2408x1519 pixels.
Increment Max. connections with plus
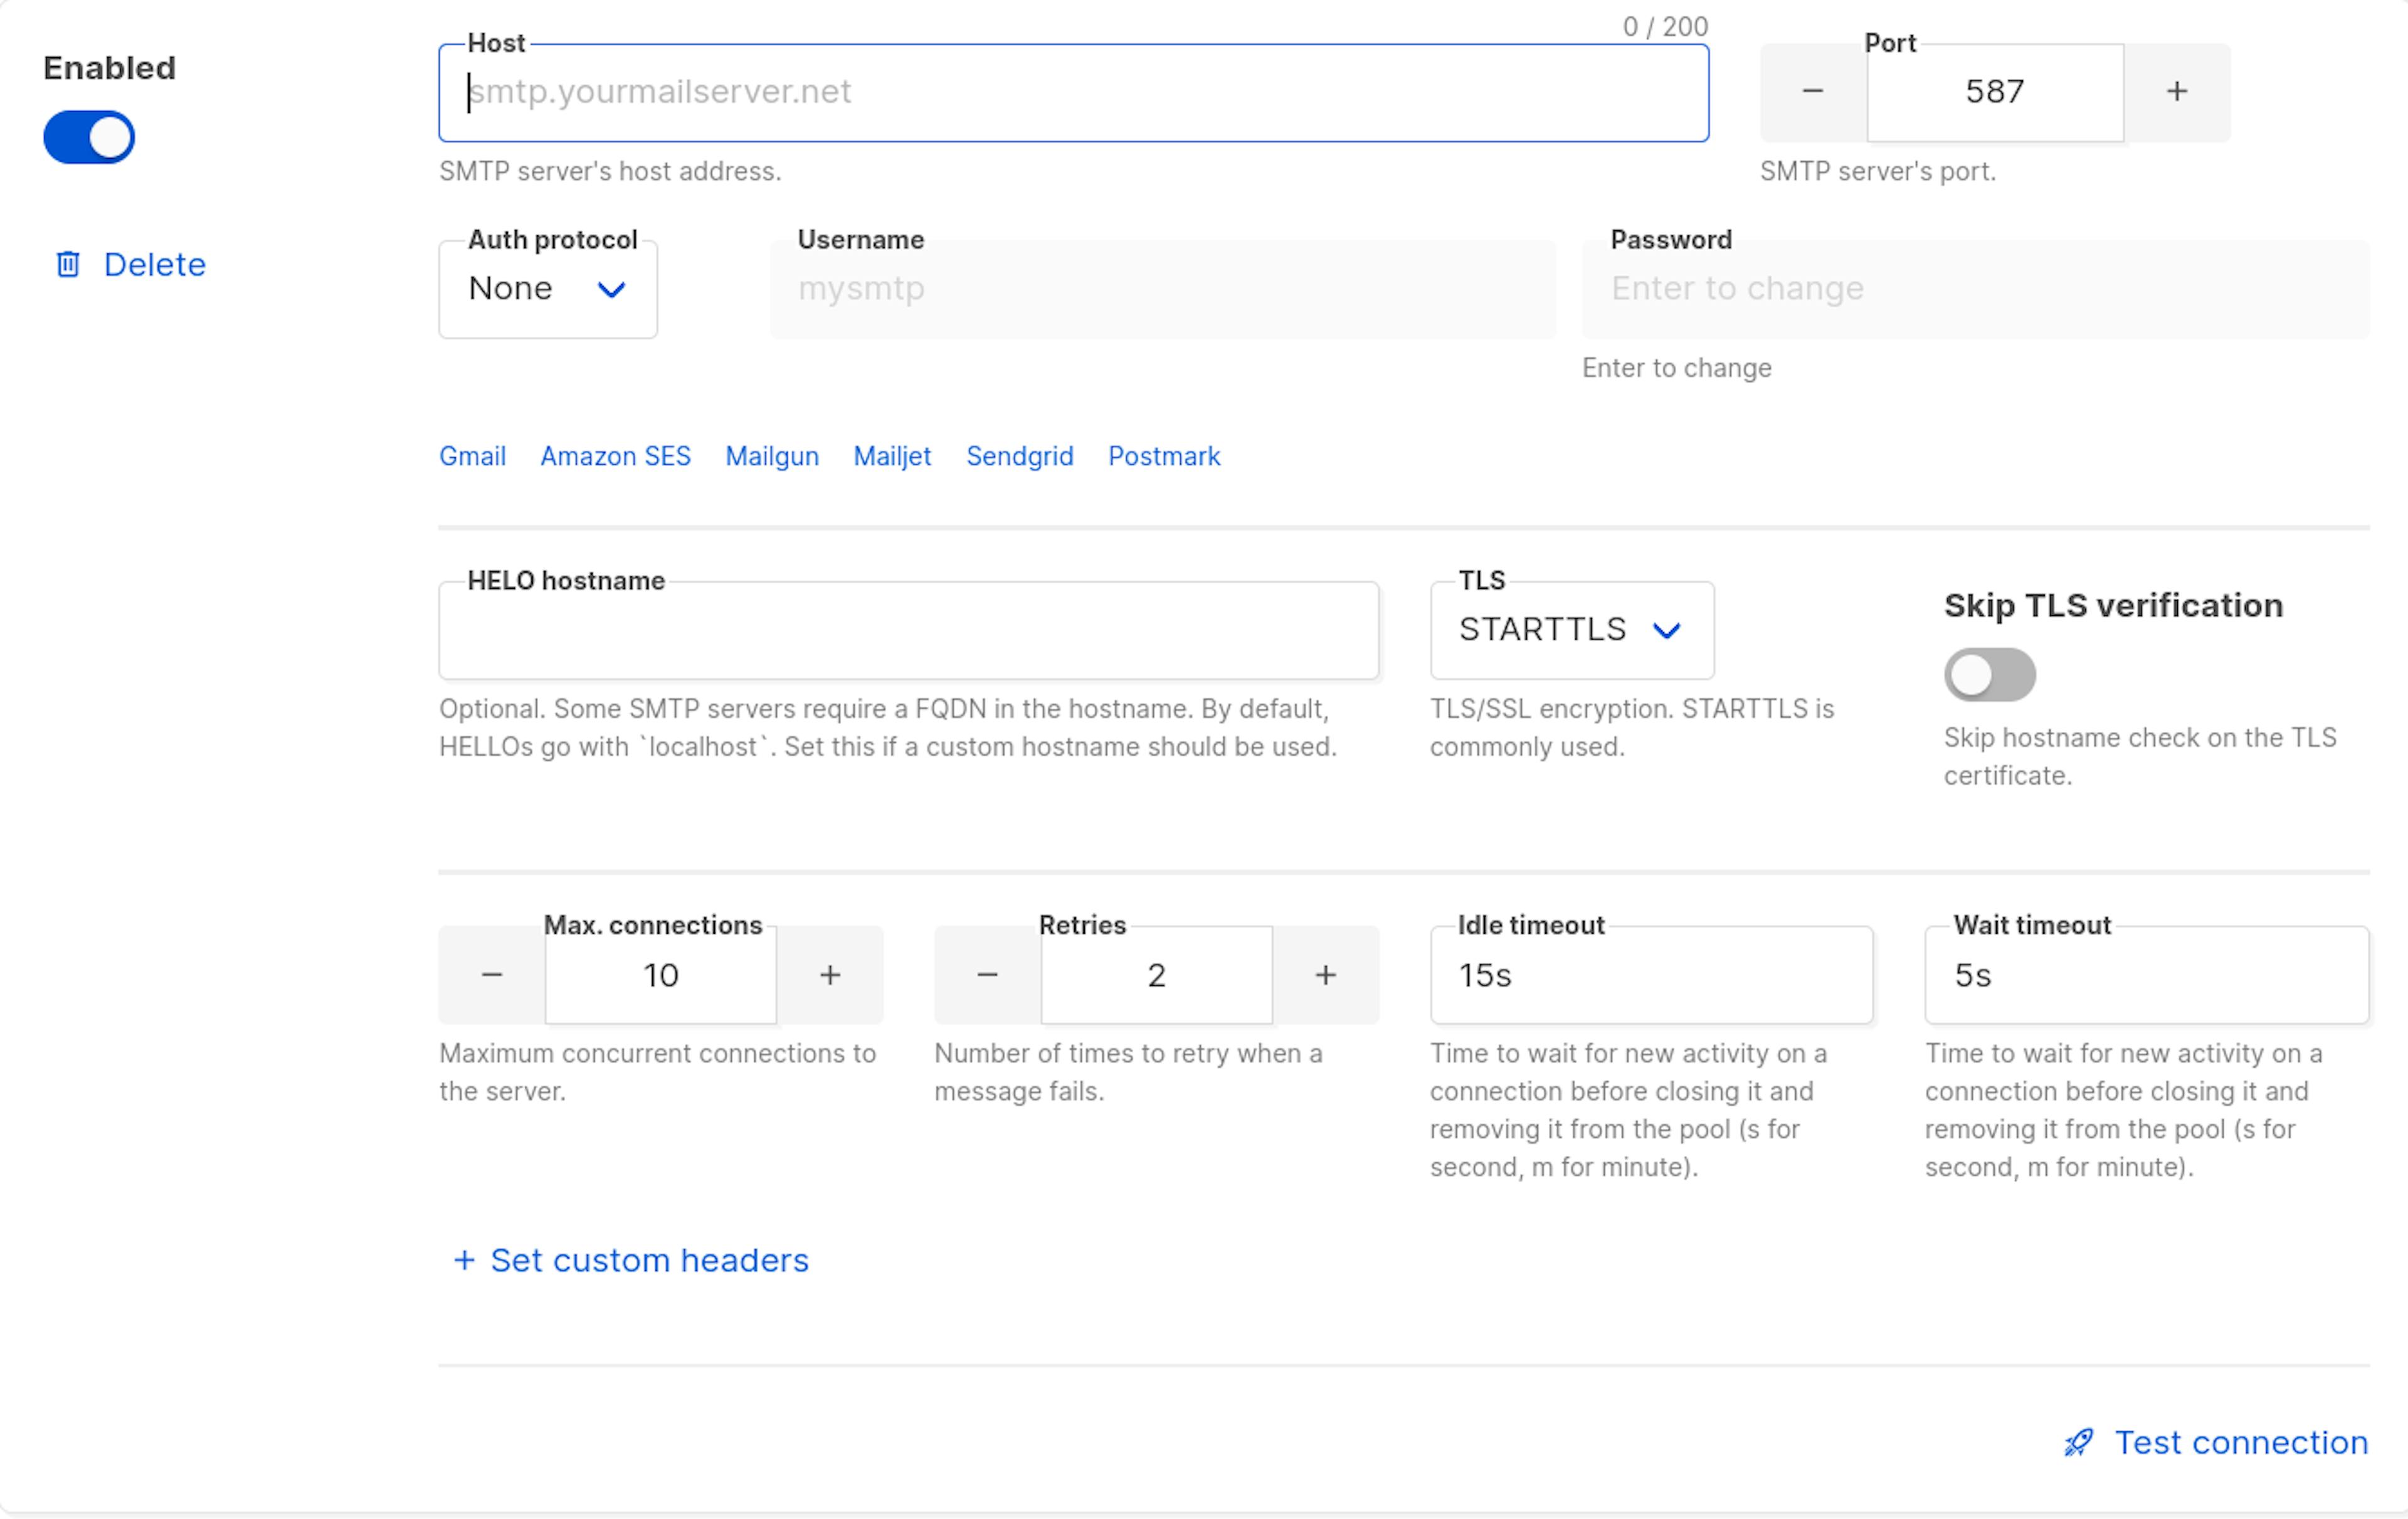coord(830,975)
